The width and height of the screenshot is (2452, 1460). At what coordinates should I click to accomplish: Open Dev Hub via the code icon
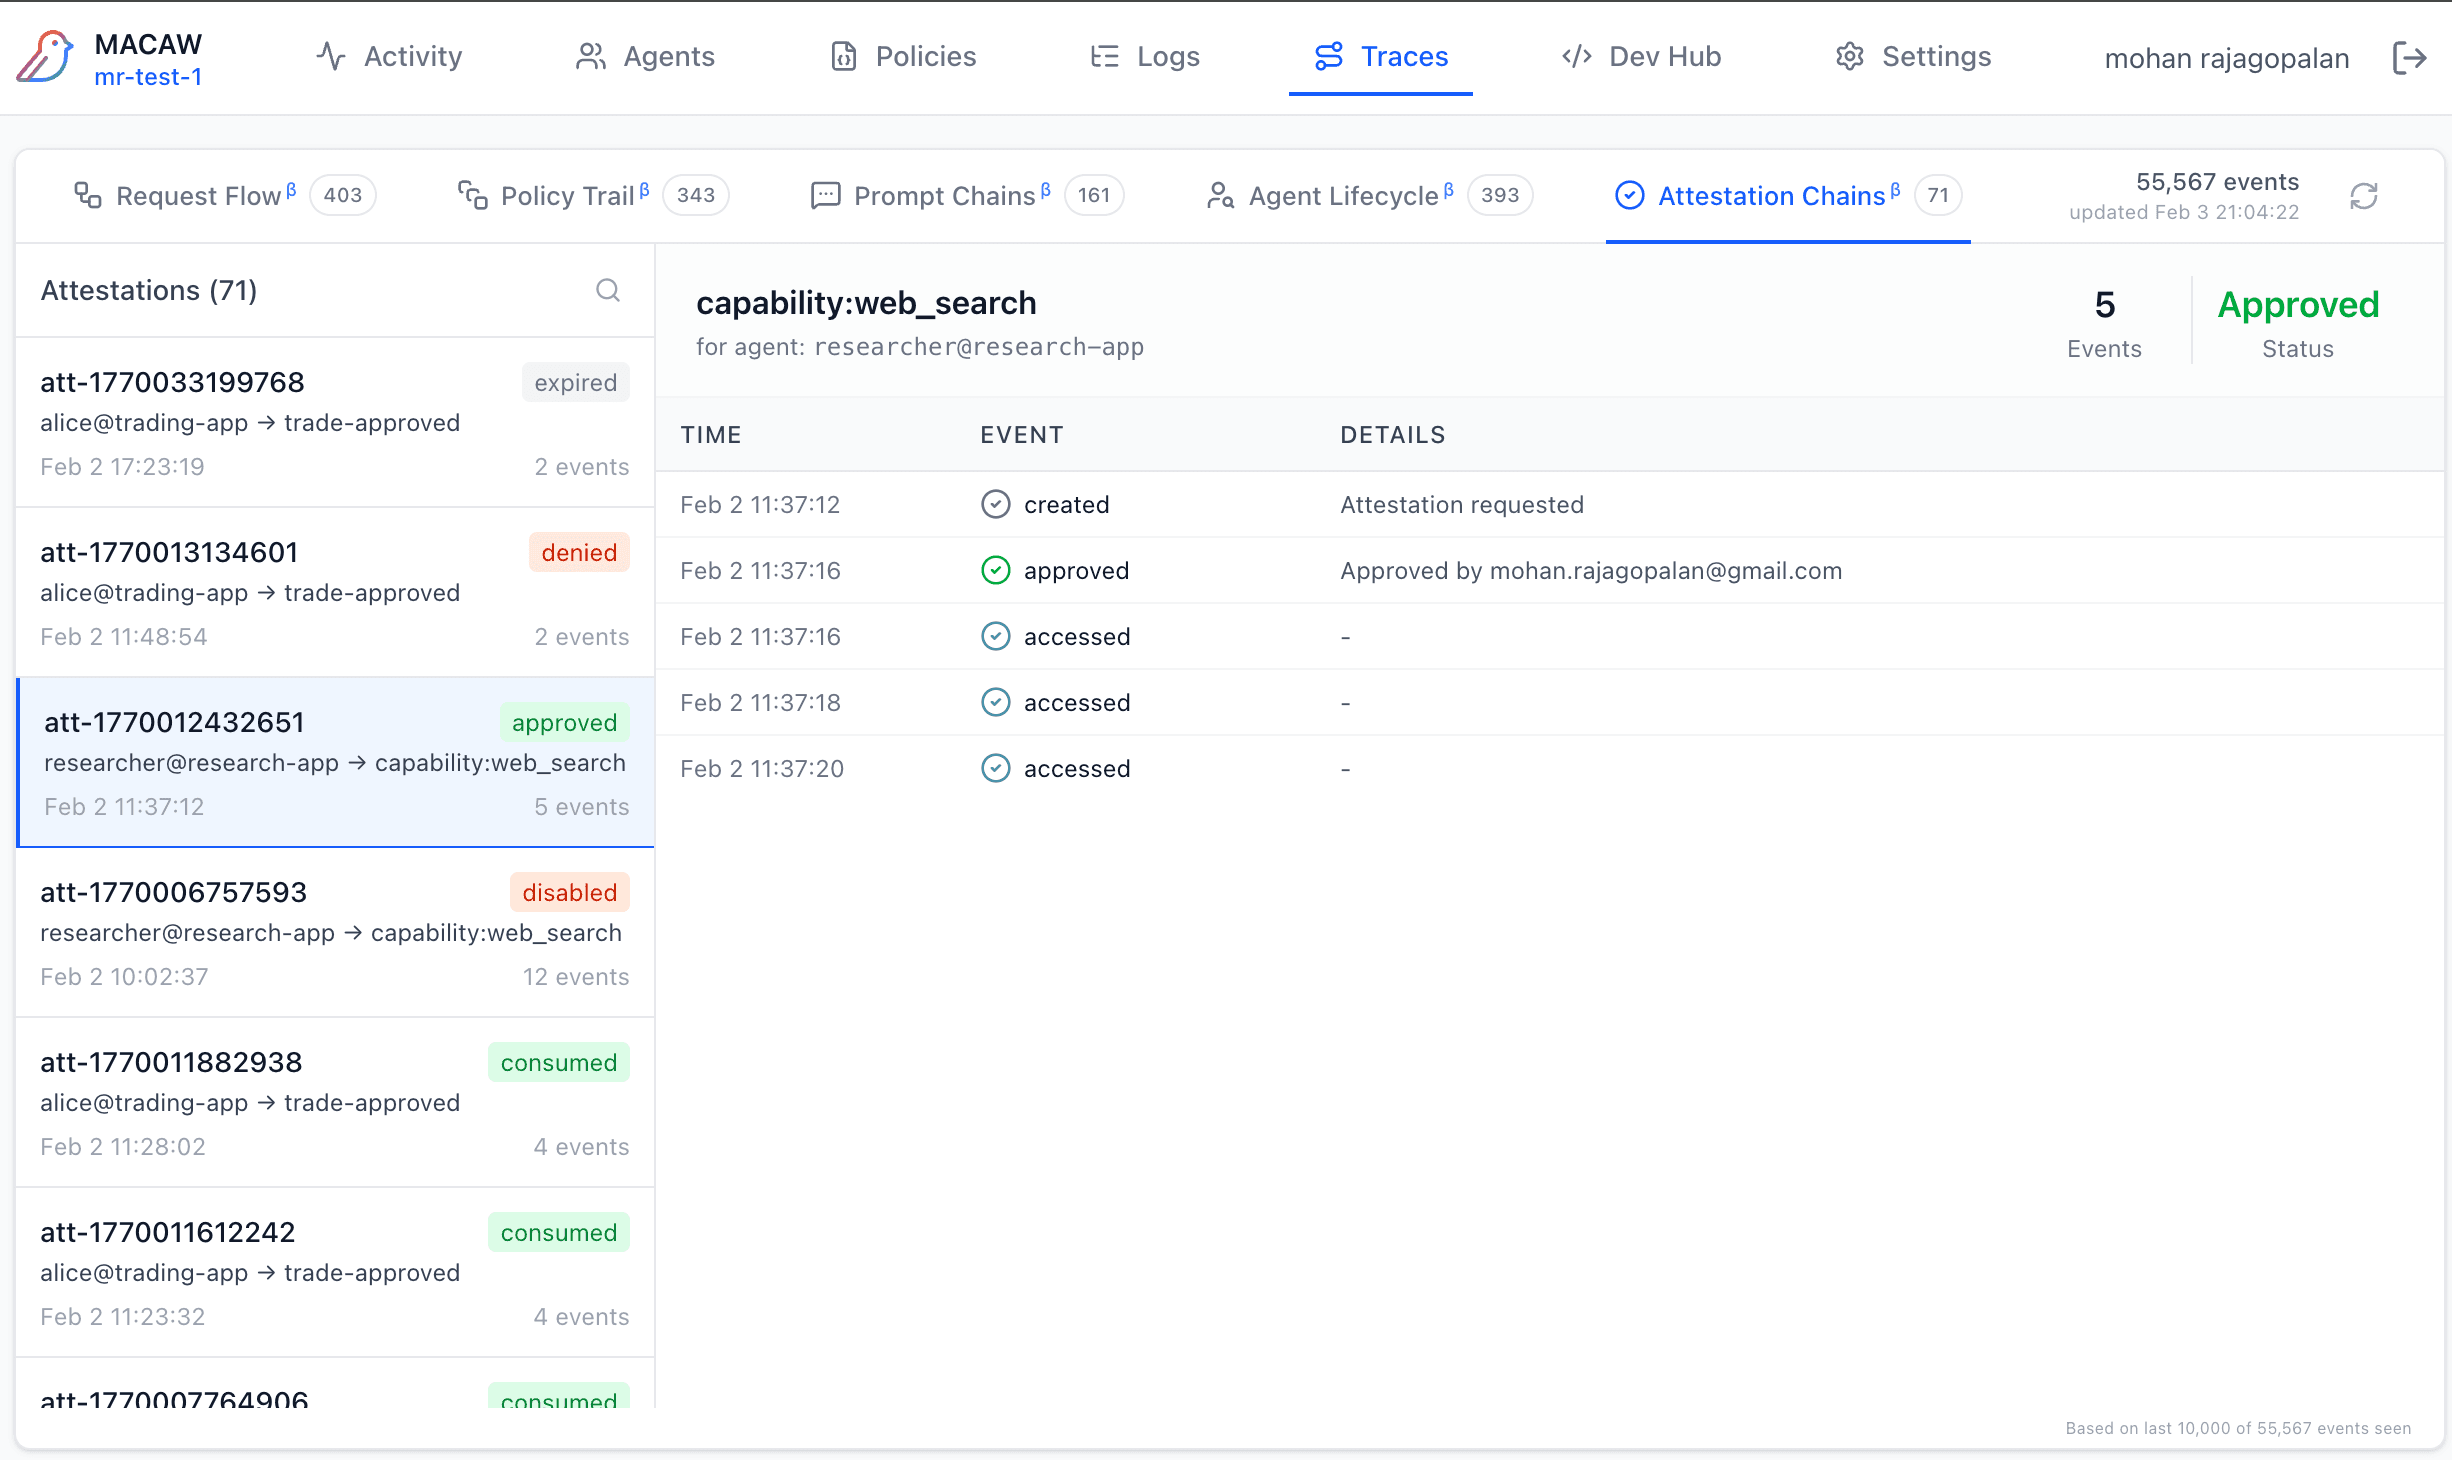(1576, 57)
